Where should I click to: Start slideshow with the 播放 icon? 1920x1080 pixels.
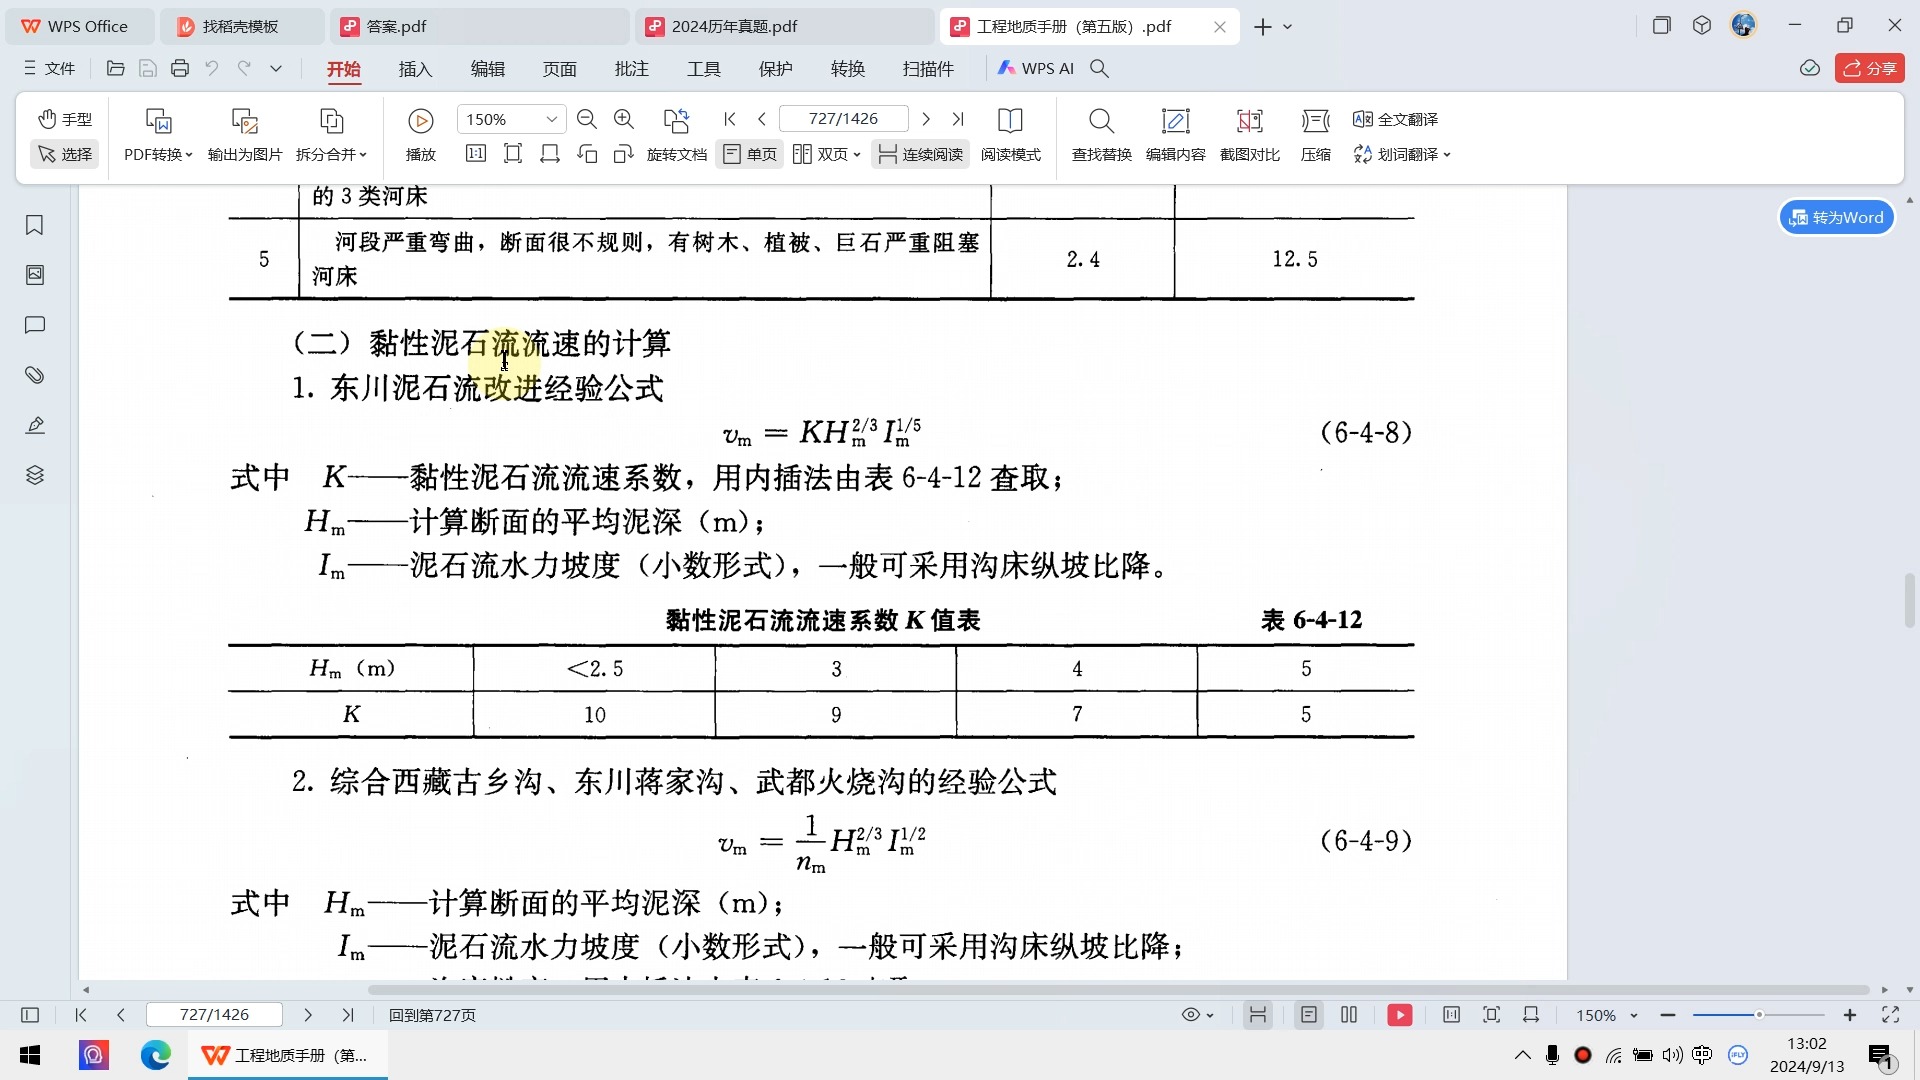(421, 121)
